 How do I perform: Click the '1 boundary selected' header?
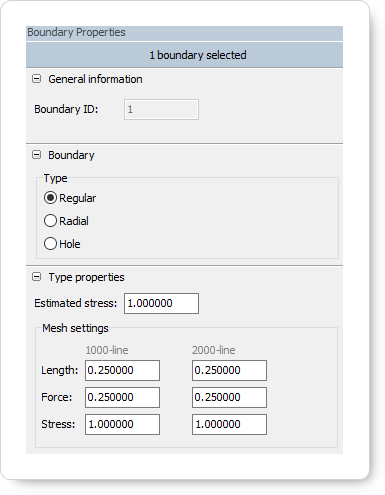[x=184, y=55]
